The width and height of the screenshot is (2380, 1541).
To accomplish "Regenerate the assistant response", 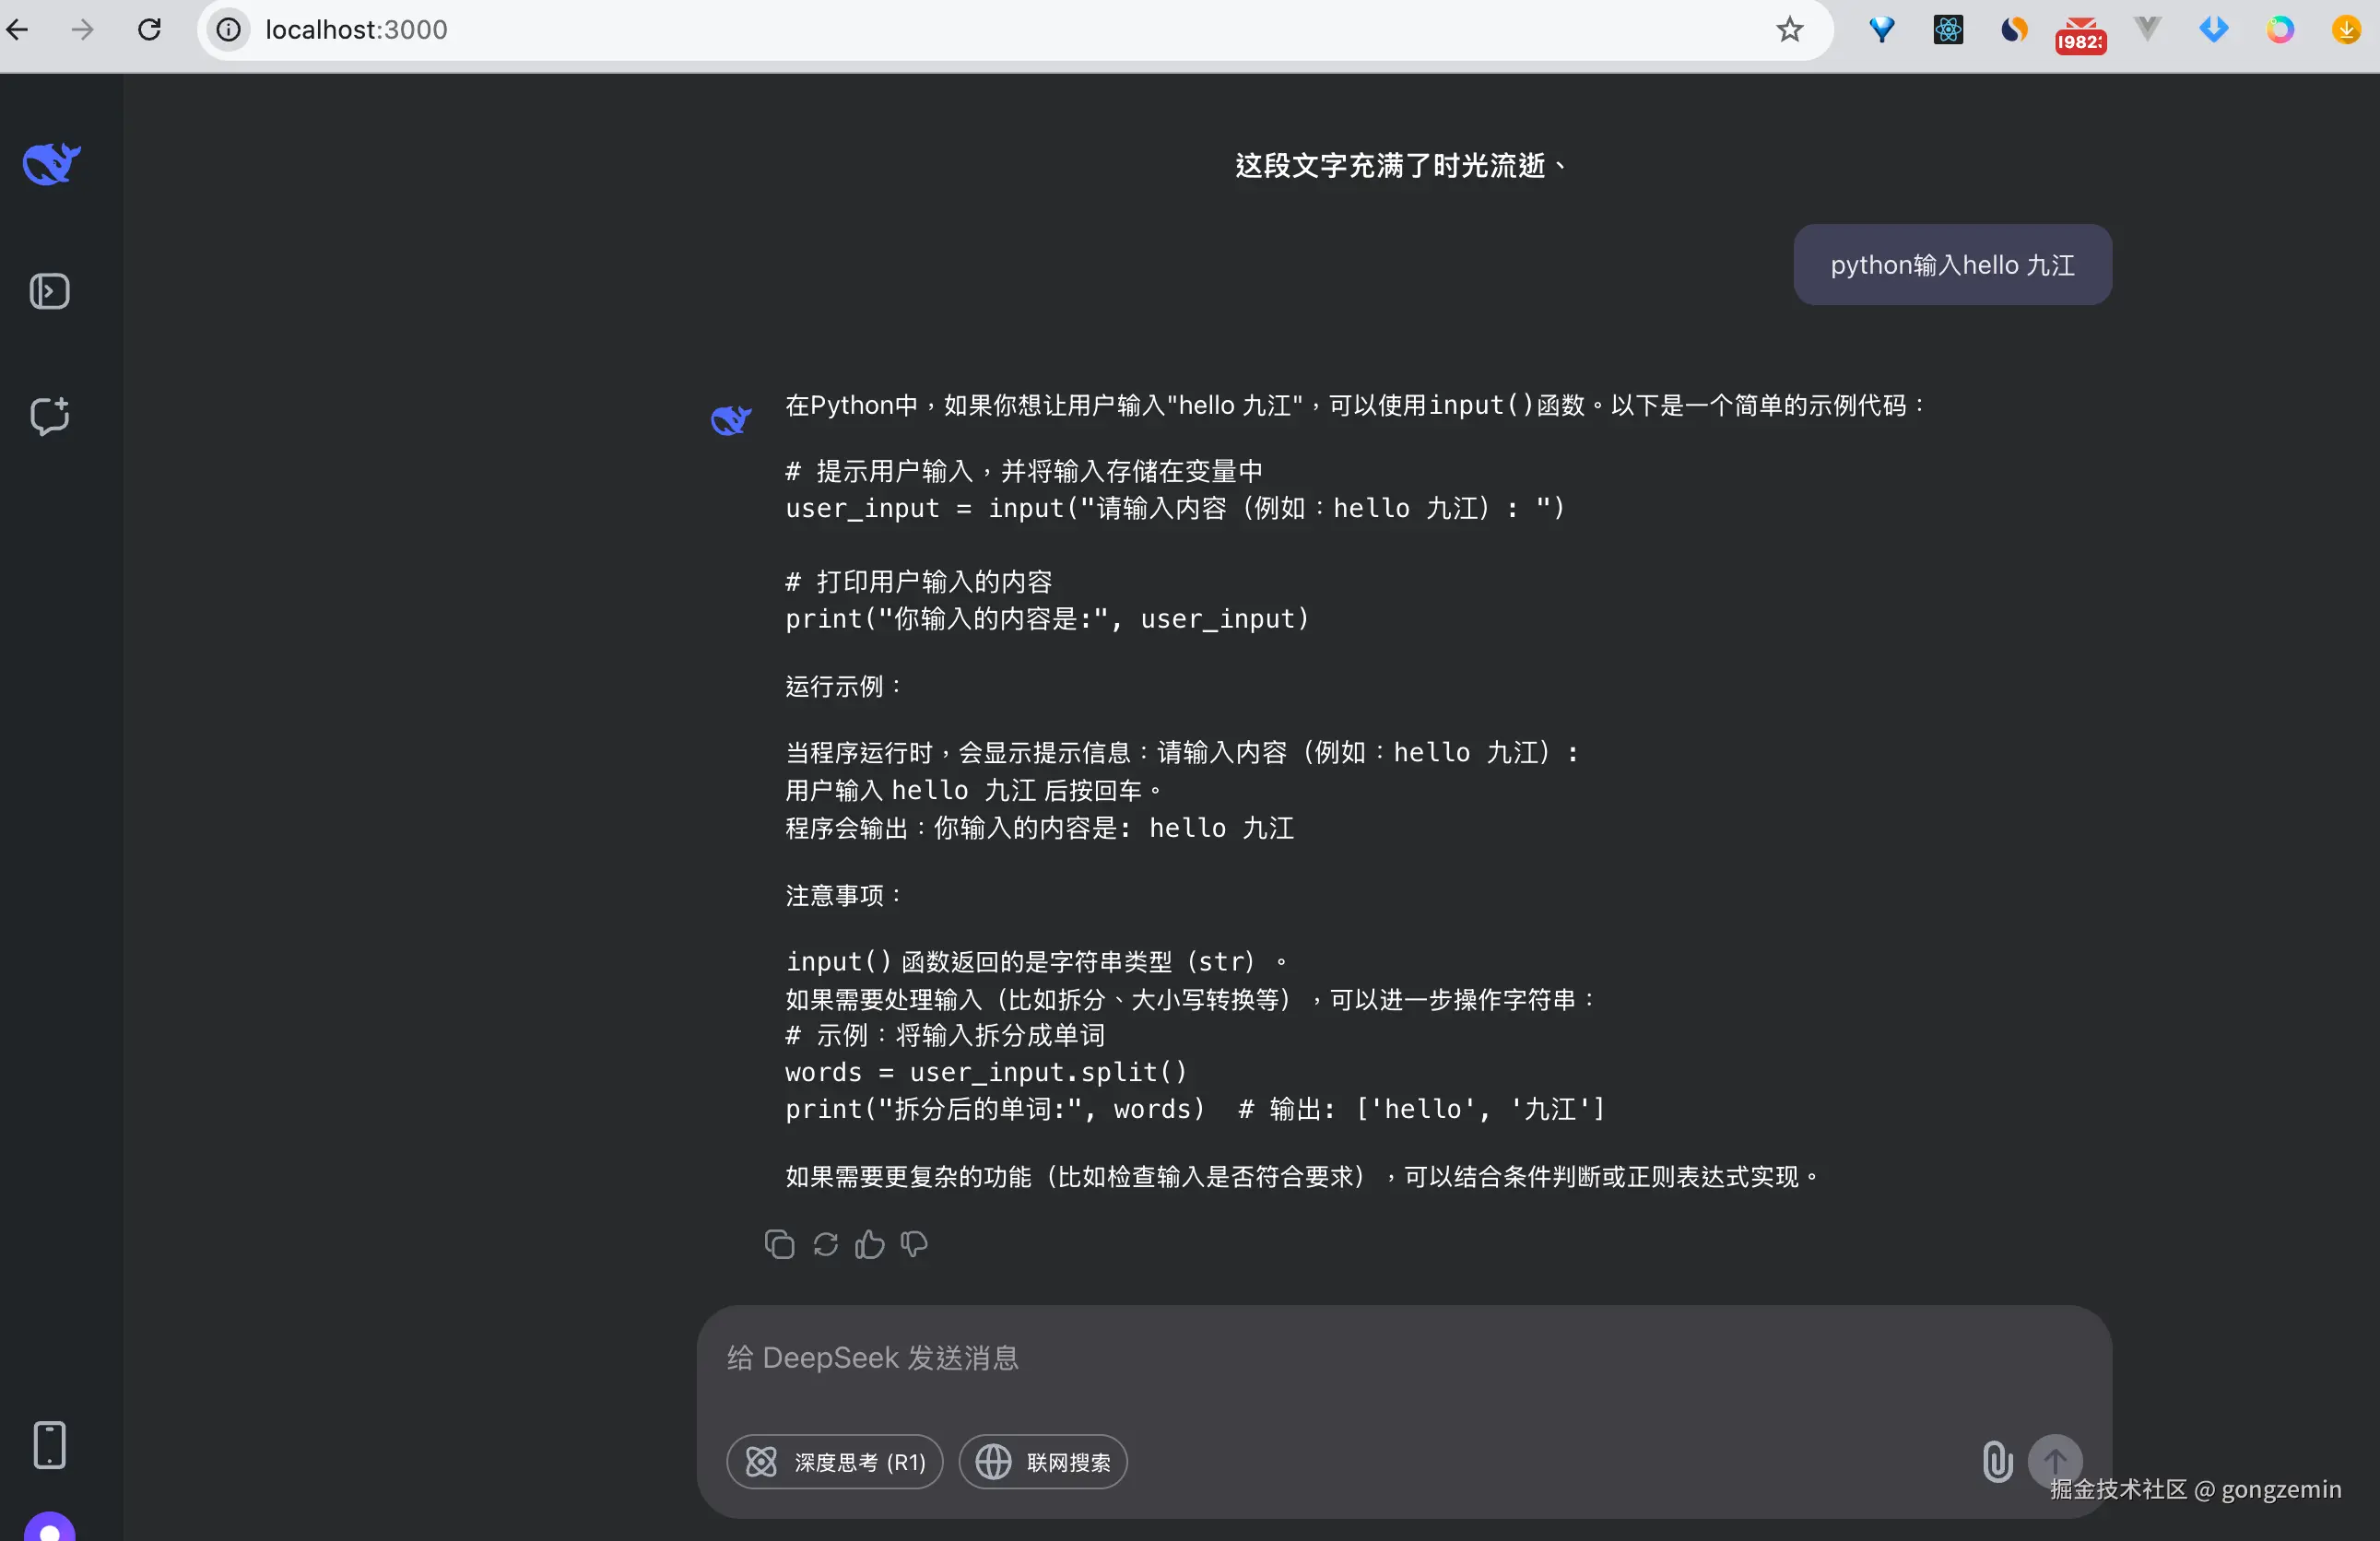I will click(825, 1243).
